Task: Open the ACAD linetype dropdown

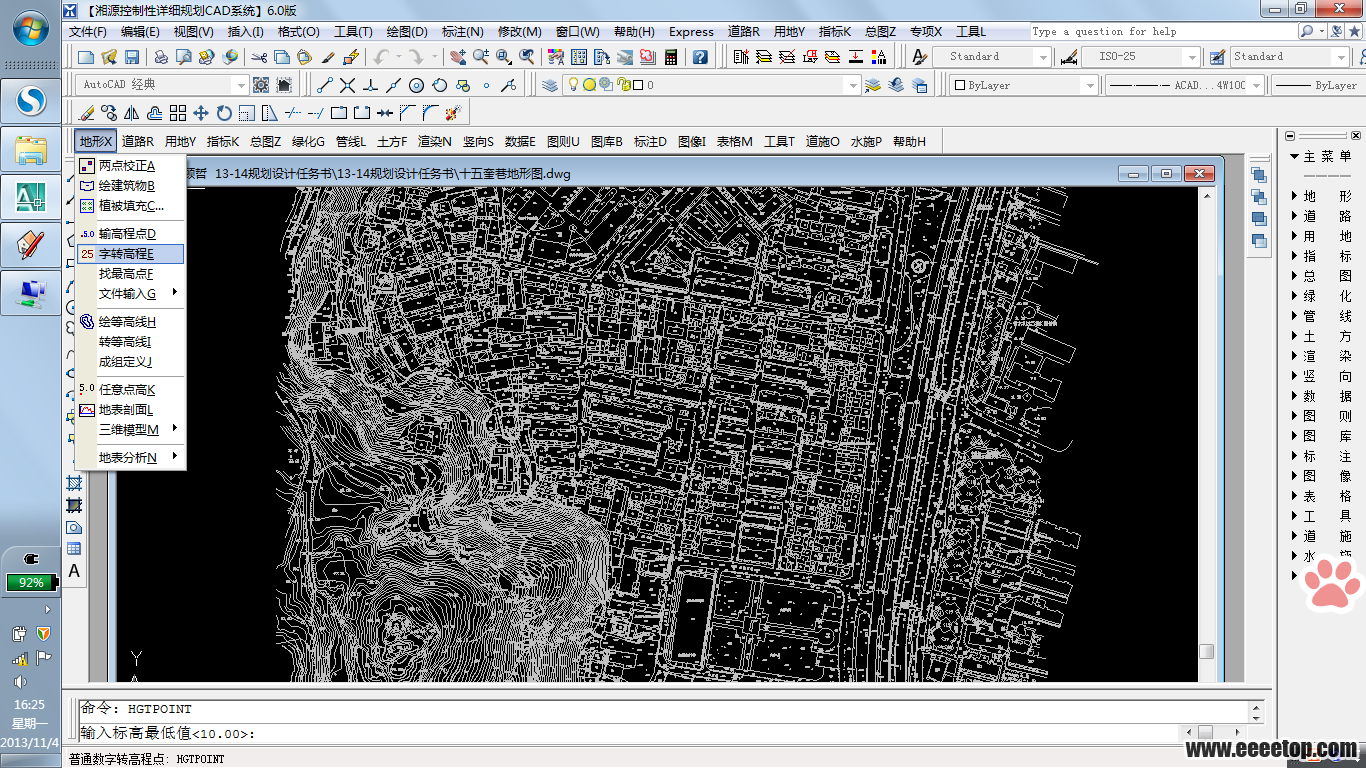Action: [1256, 85]
